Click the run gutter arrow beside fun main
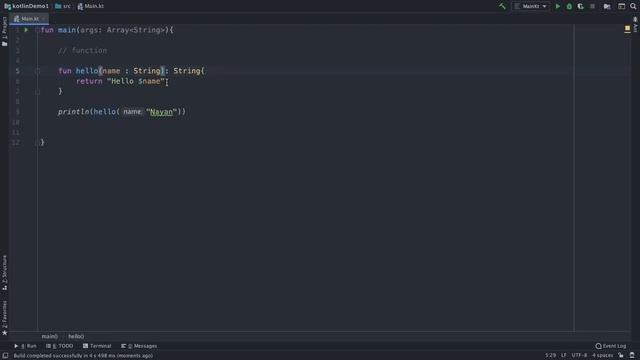This screenshot has height=360, width=640. [x=26, y=30]
